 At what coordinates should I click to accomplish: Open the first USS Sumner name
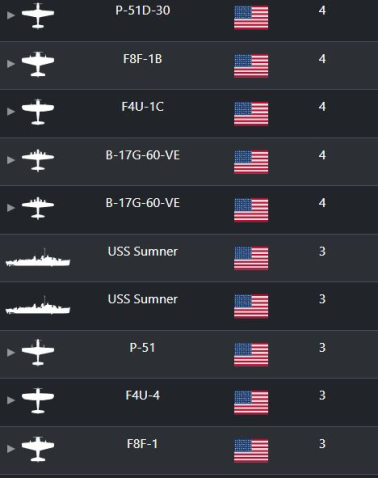143,251
